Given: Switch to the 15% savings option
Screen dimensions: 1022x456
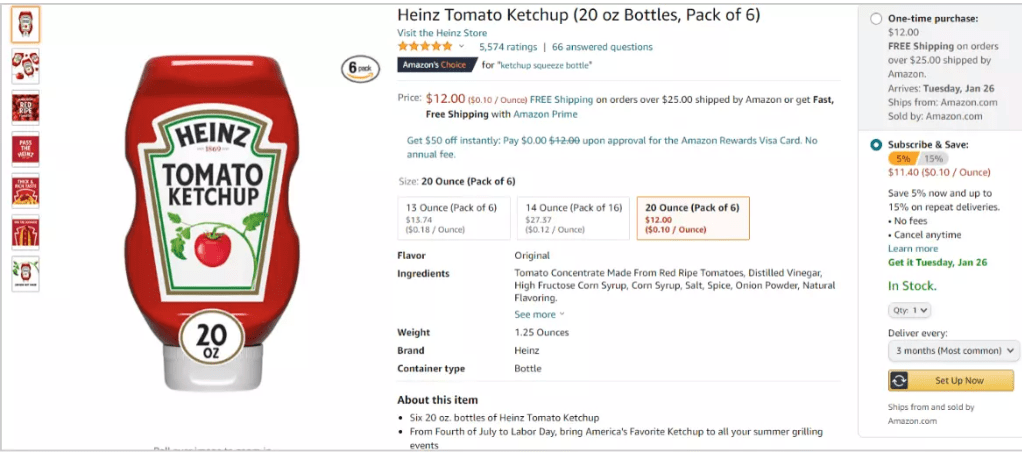Looking at the screenshot, I should tap(934, 159).
